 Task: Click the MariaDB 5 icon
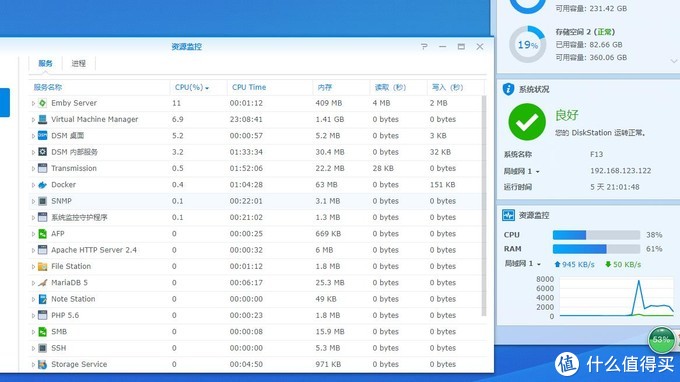[42, 283]
